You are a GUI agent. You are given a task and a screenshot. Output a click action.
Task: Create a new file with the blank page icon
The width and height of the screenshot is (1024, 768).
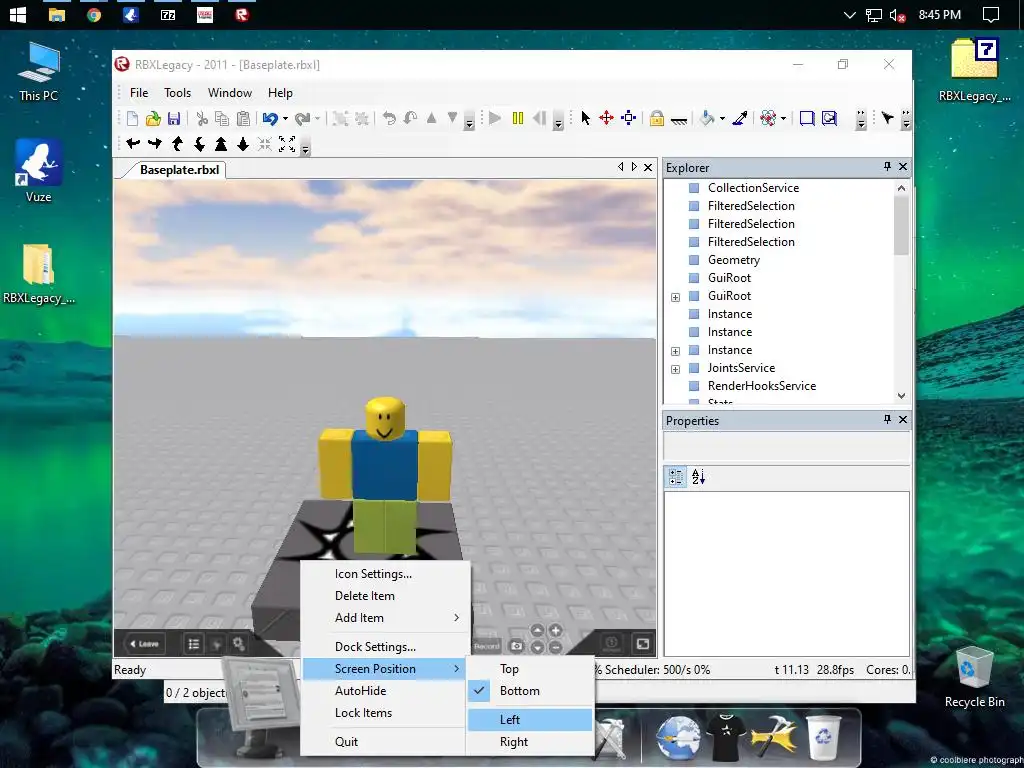tap(133, 118)
